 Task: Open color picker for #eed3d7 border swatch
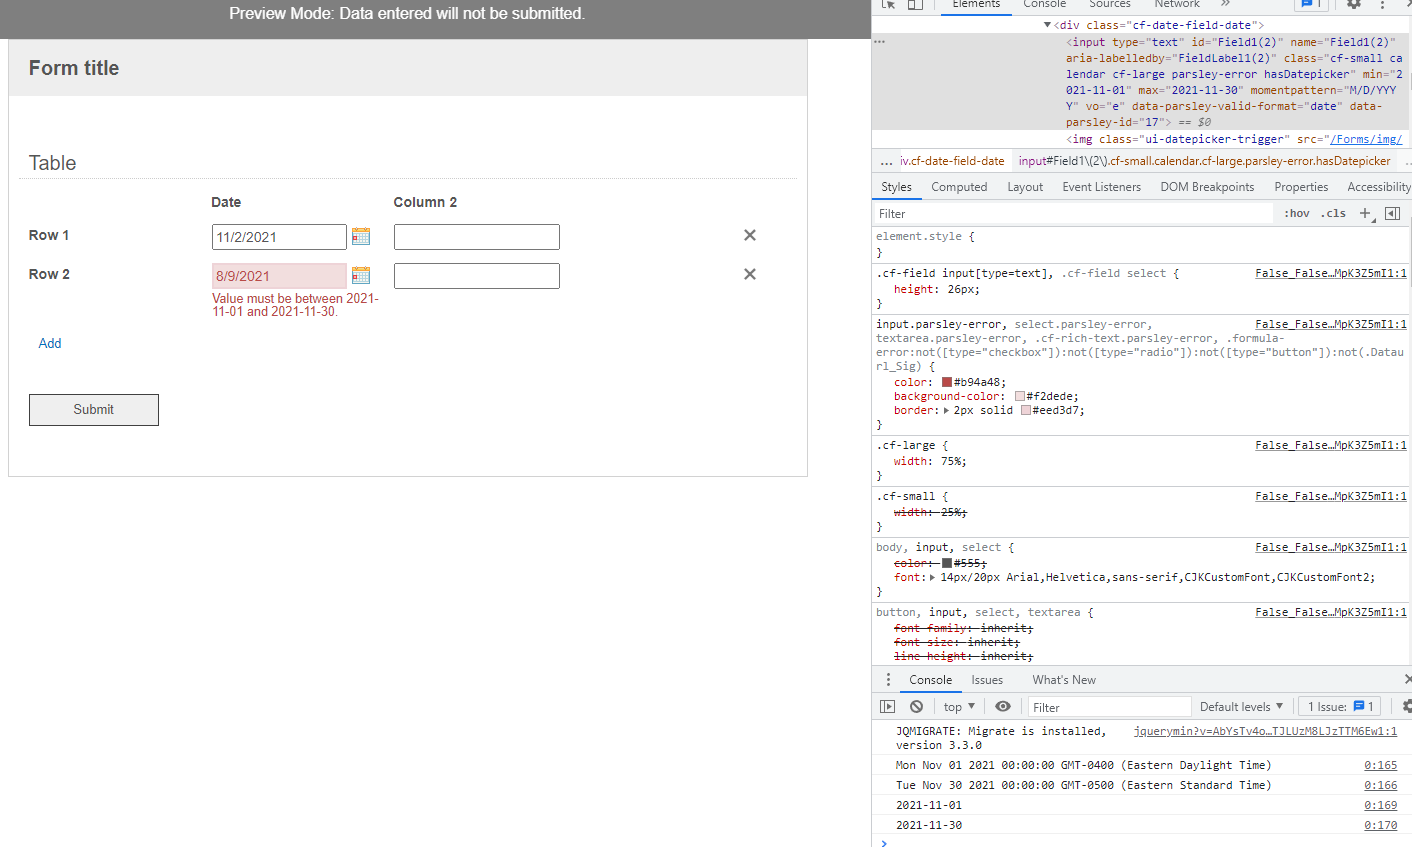[1026, 410]
